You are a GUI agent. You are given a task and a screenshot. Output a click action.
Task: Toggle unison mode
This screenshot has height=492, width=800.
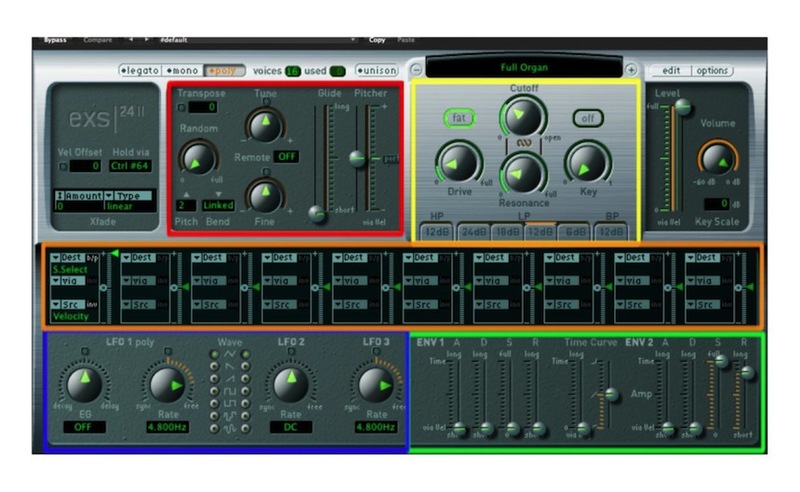[x=377, y=71]
